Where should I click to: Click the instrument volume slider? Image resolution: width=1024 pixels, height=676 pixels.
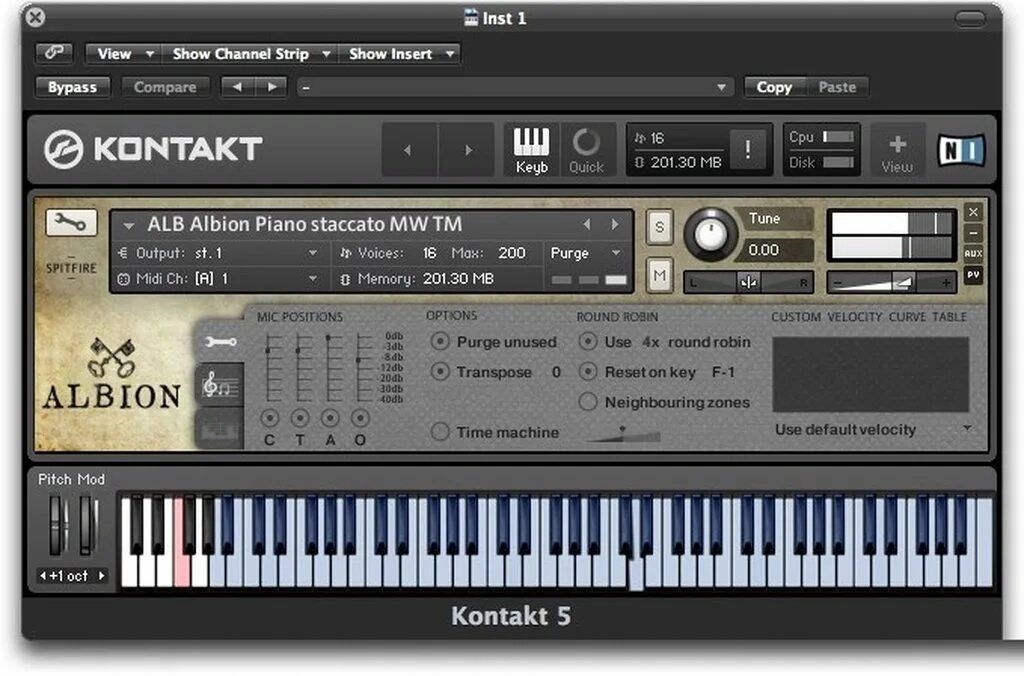[891, 282]
